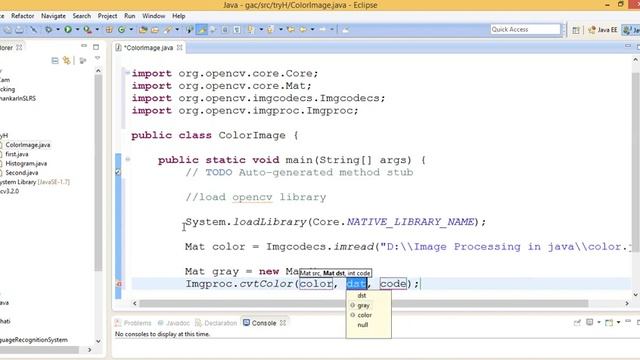Open dropdown arrow next to Debug icon
640x360 pixels.
pyautogui.click(x=58, y=29)
